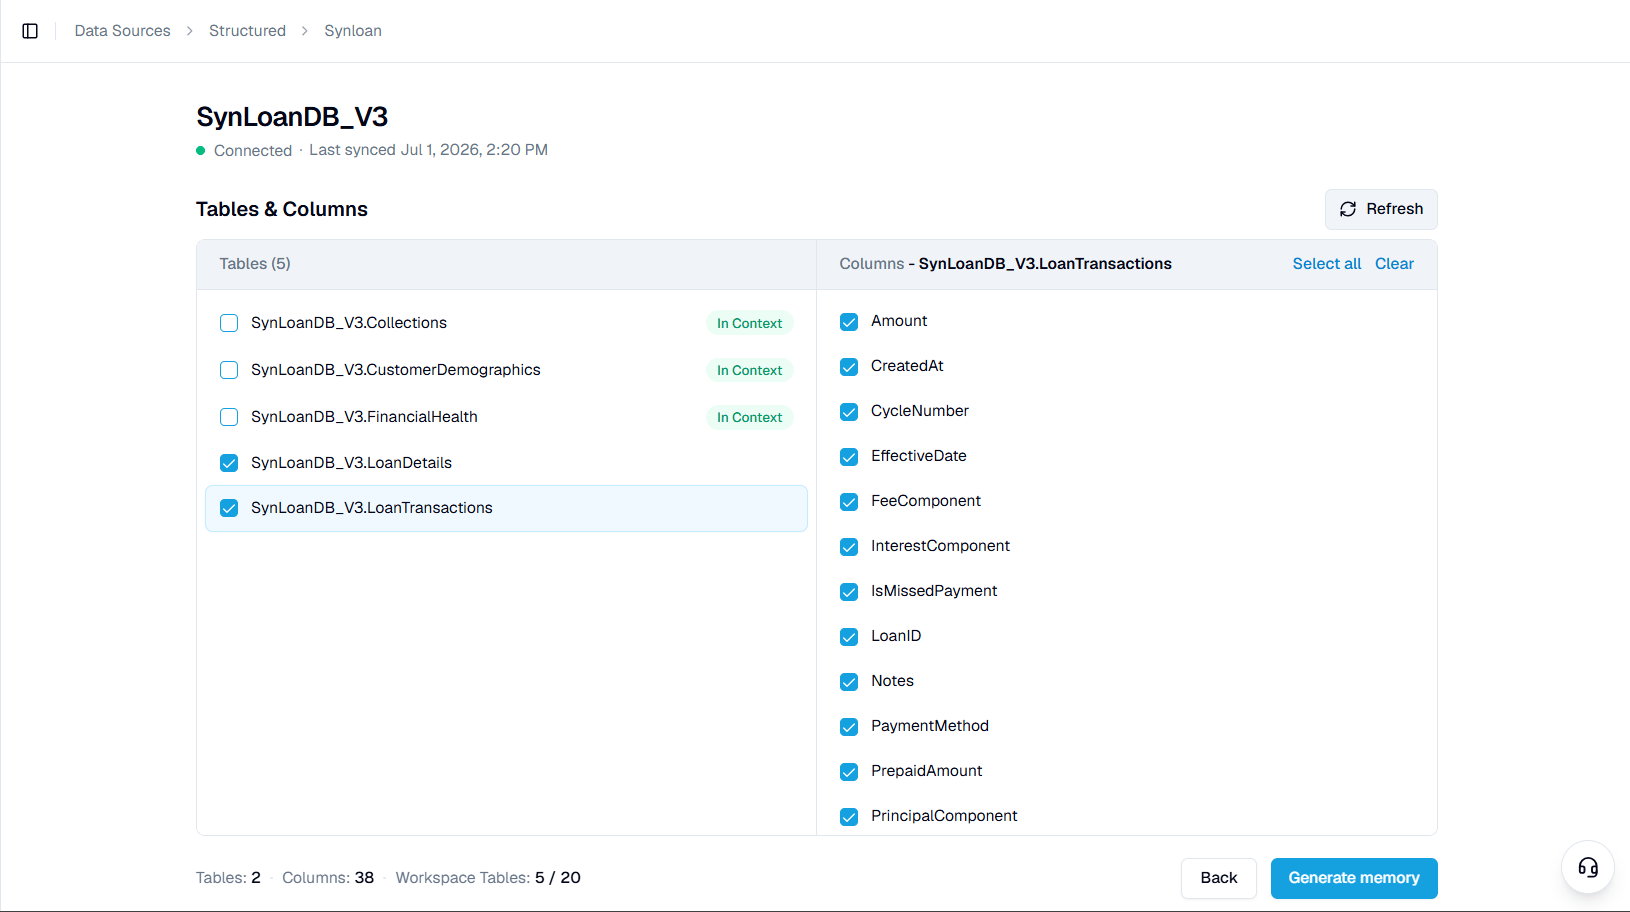Click the Last synced timestamp
This screenshot has width=1630, height=912.
(428, 150)
